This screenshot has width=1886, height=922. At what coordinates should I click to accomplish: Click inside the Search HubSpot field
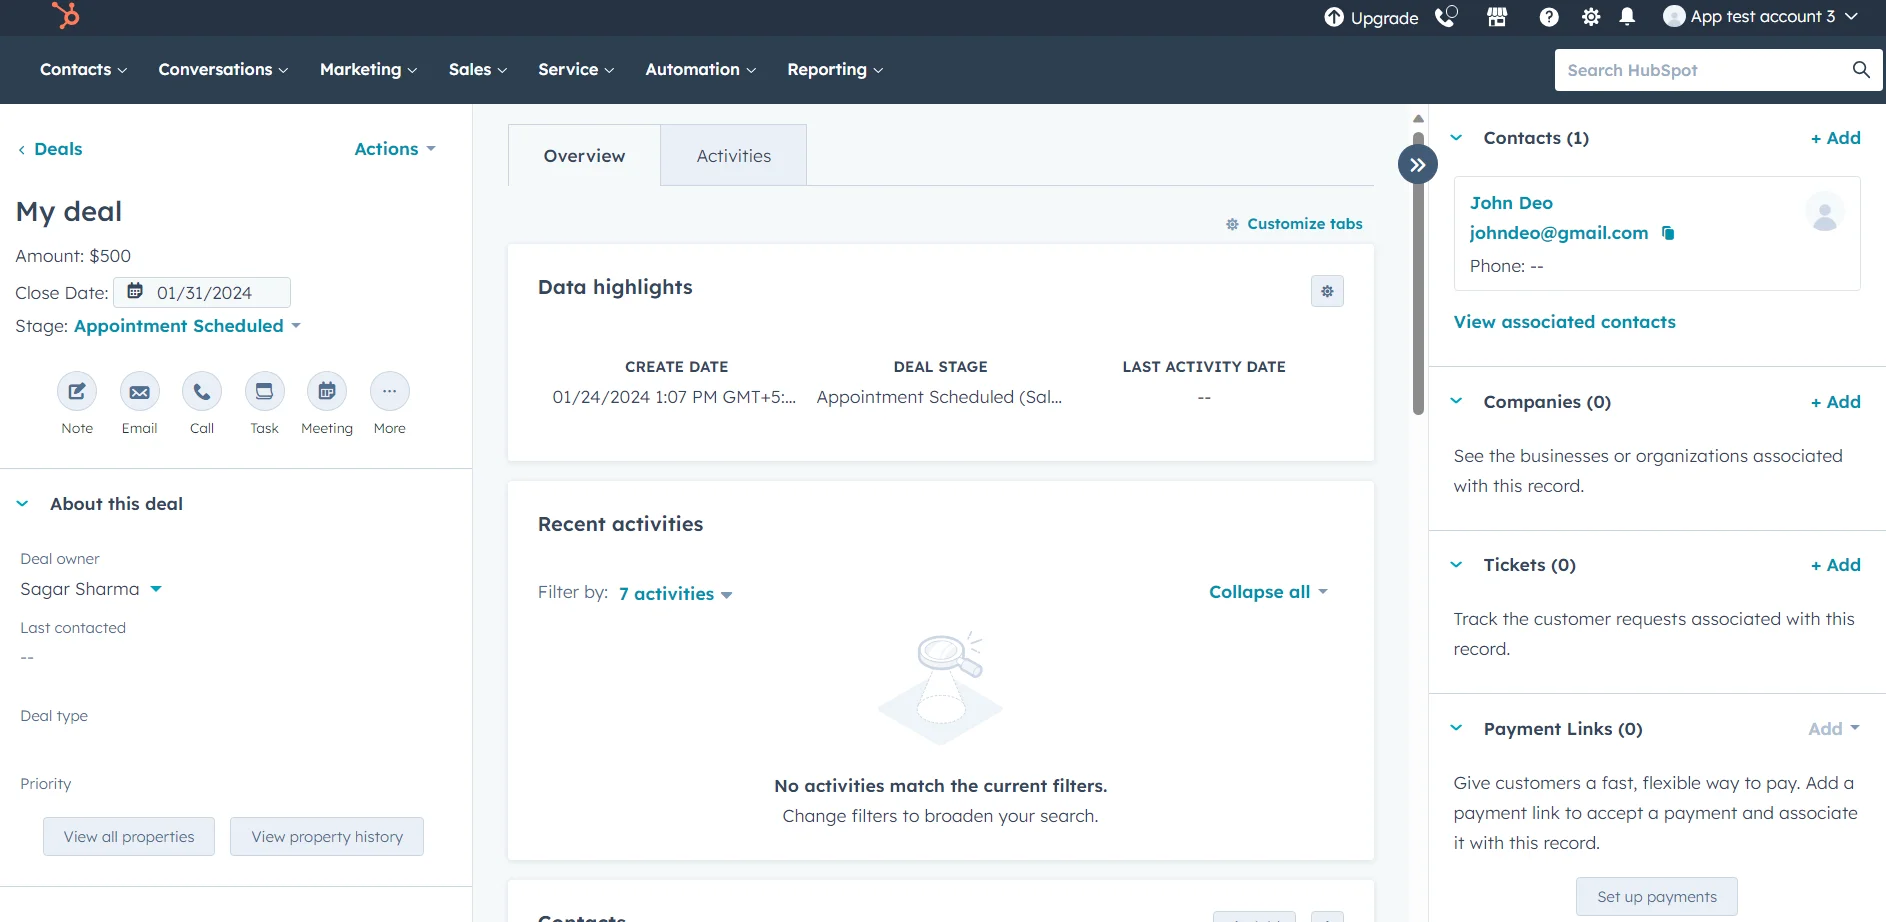click(x=1700, y=70)
